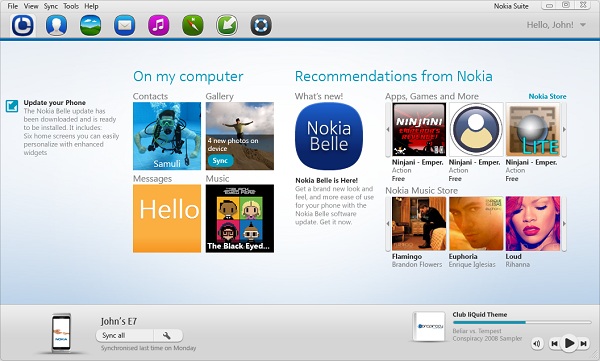Open the Sync menu

[51, 6]
